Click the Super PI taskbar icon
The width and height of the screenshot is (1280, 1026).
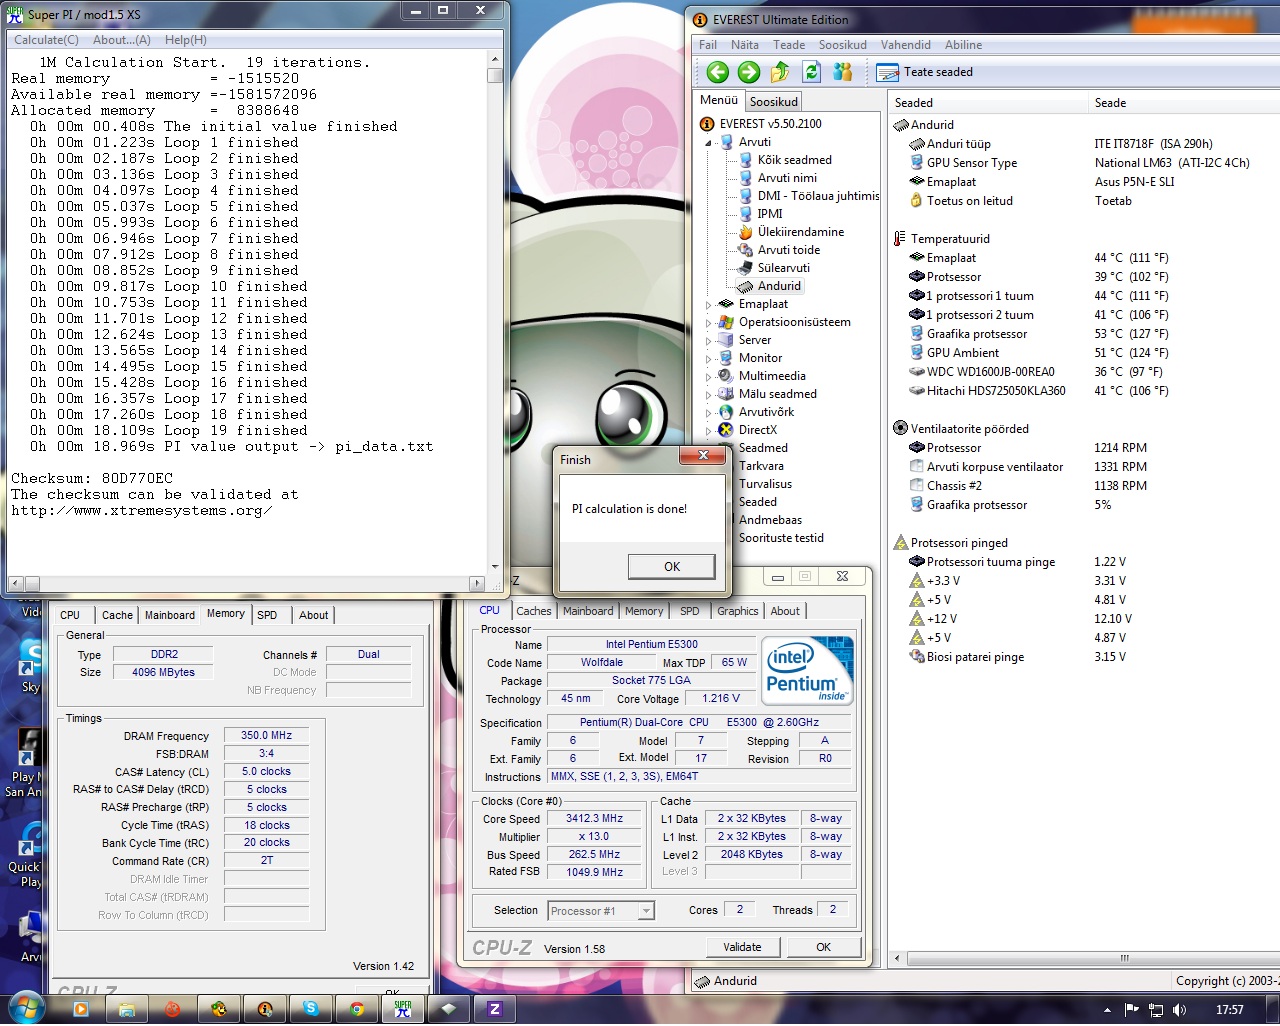pyautogui.click(x=403, y=1009)
